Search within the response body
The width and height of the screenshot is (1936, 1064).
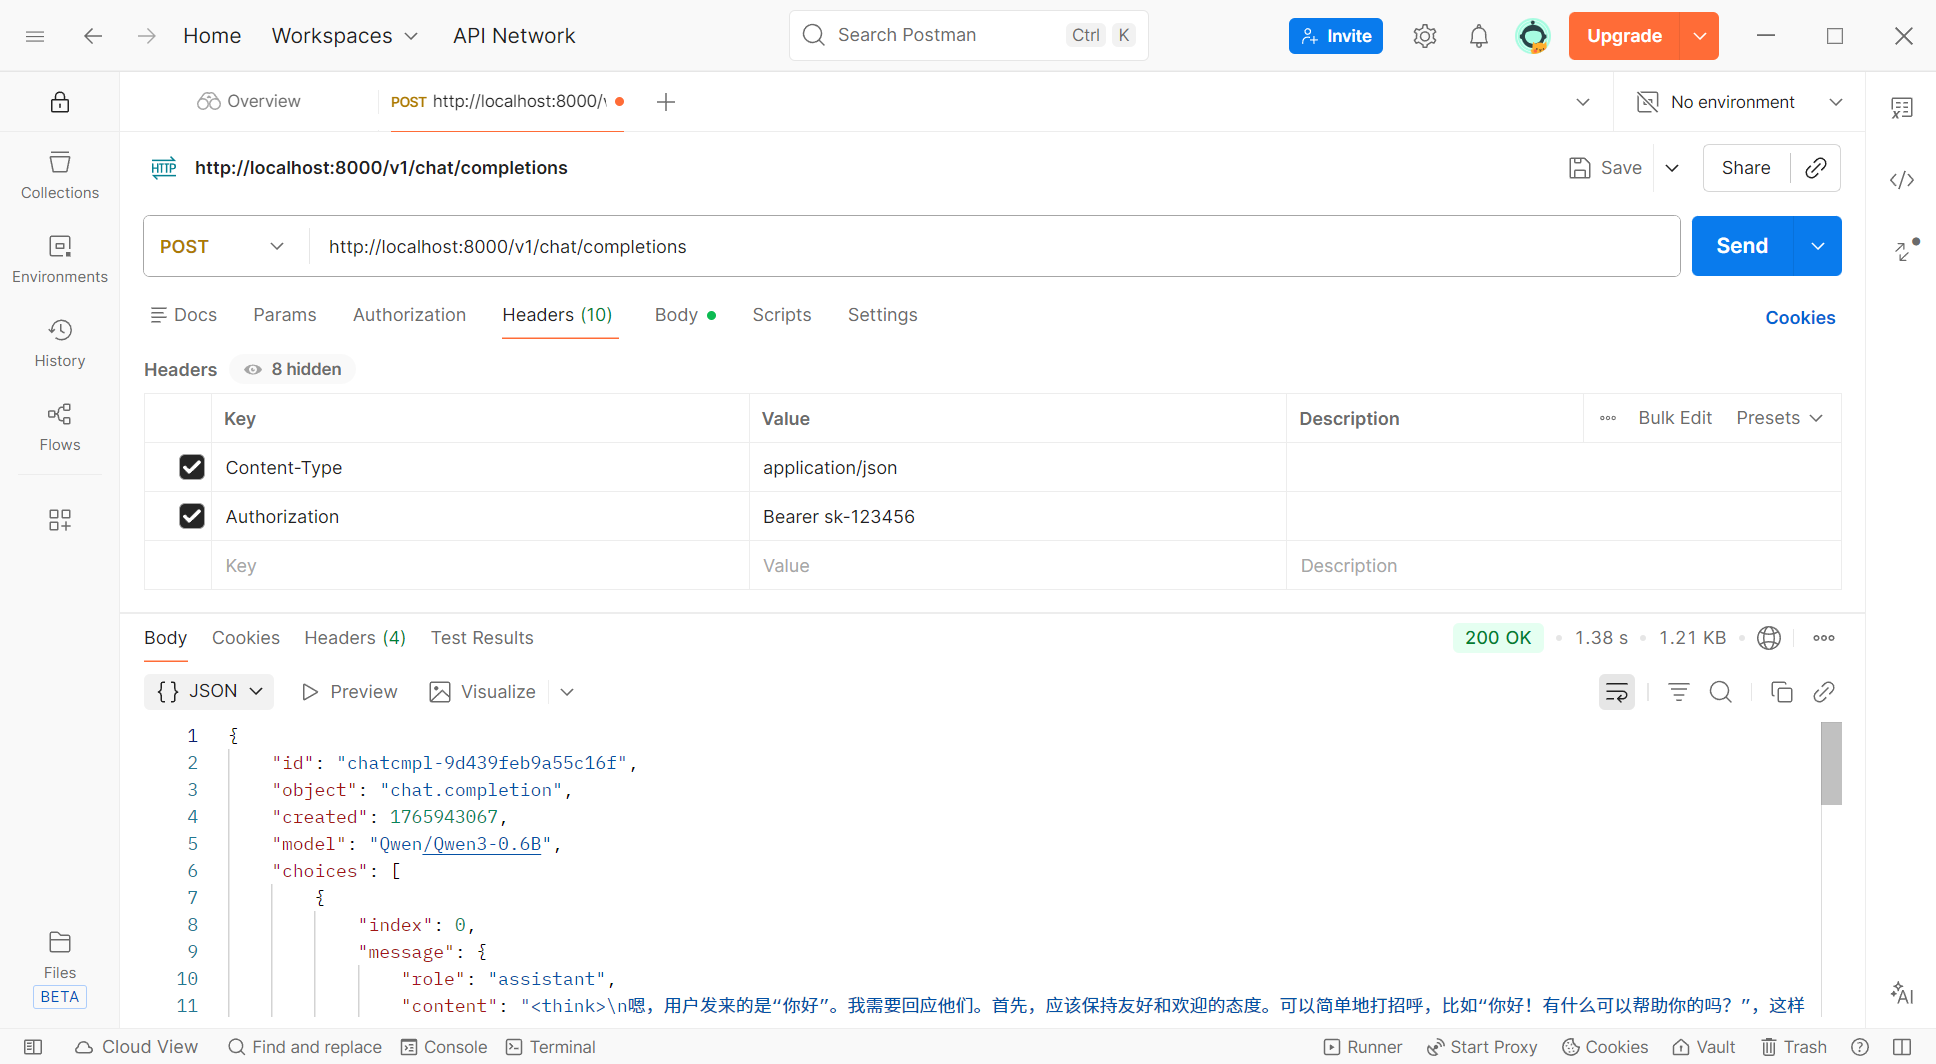[1721, 692]
